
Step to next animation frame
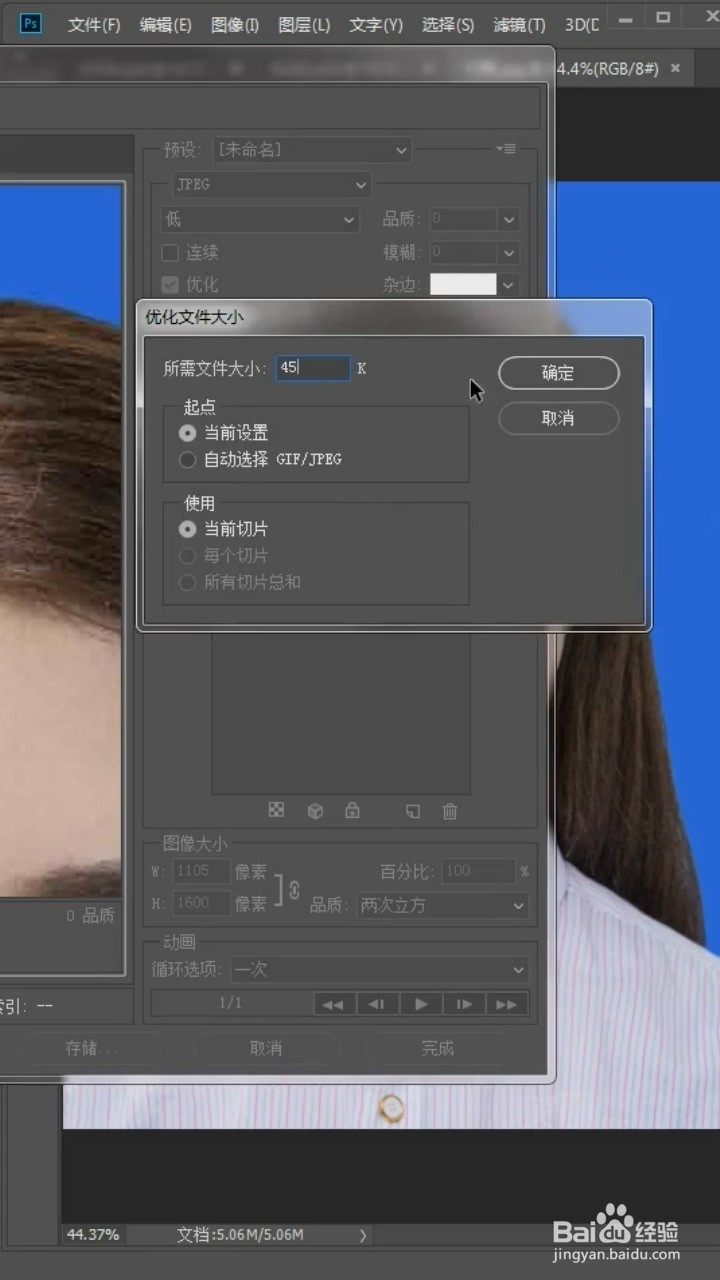[464, 1004]
